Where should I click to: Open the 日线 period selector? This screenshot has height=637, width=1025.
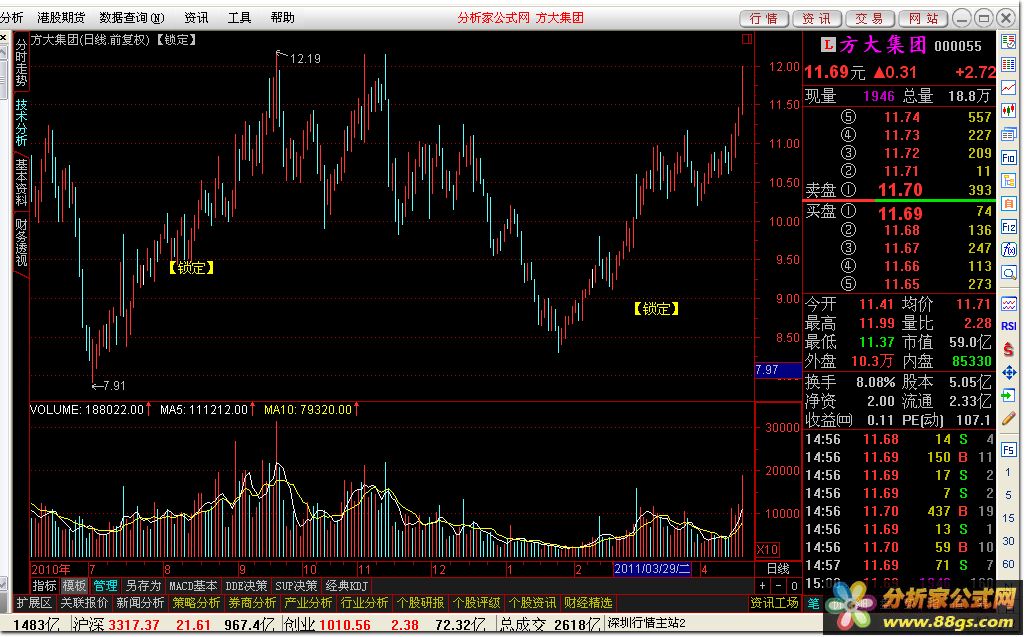778,569
